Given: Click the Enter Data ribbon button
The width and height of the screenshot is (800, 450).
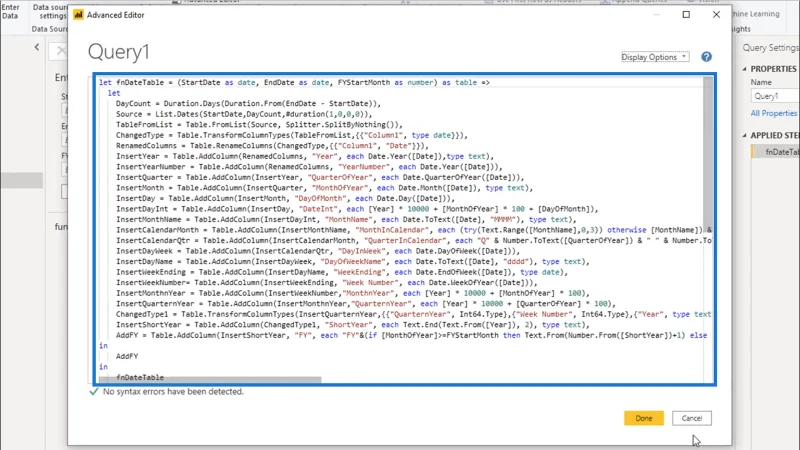Looking at the screenshot, I should pyautogui.click(x=10, y=11).
